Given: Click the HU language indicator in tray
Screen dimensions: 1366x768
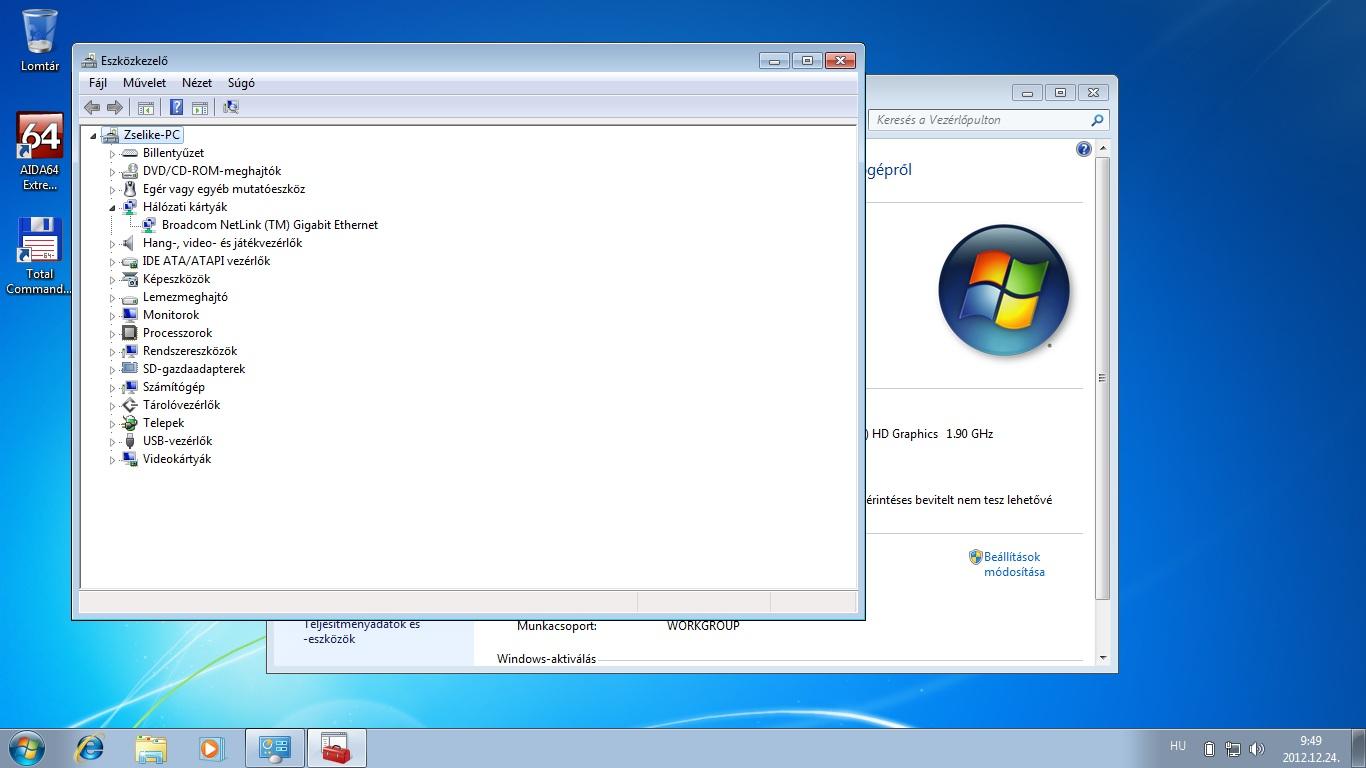Looking at the screenshot, I should coord(1178,746).
